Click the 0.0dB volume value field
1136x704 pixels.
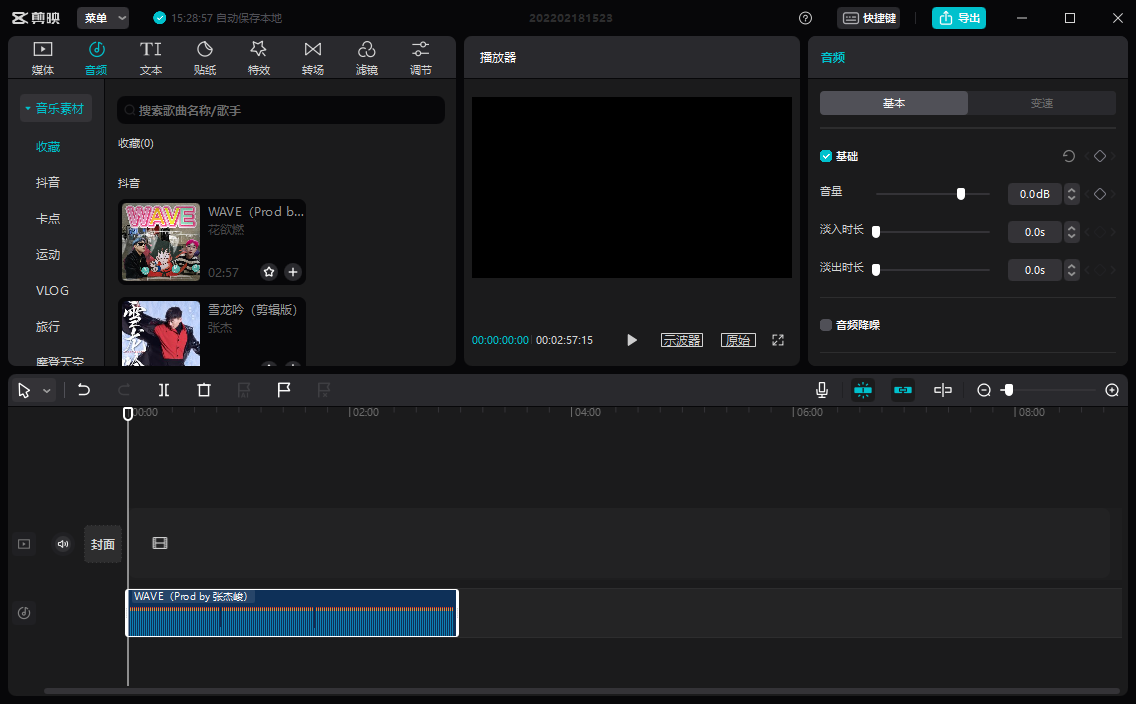pos(1035,193)
